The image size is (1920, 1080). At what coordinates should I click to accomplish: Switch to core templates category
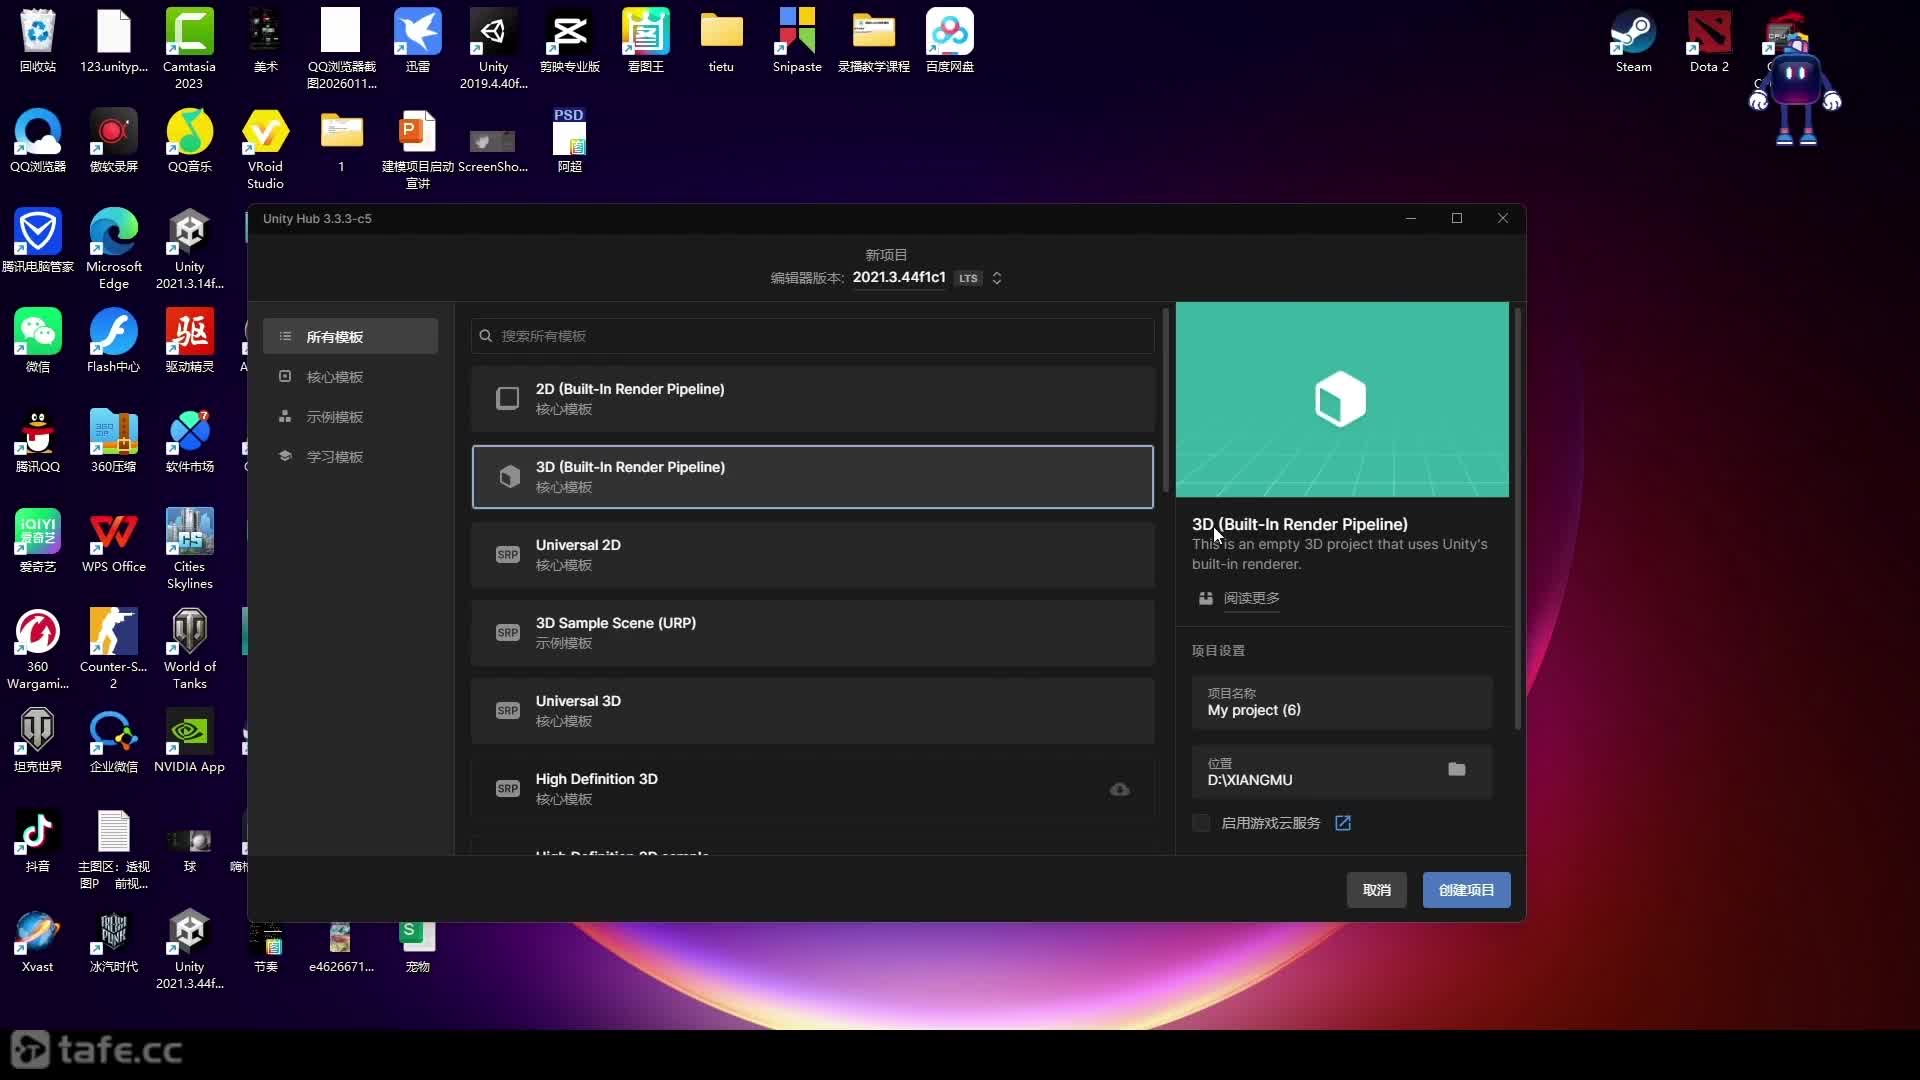tap(350, 377)
